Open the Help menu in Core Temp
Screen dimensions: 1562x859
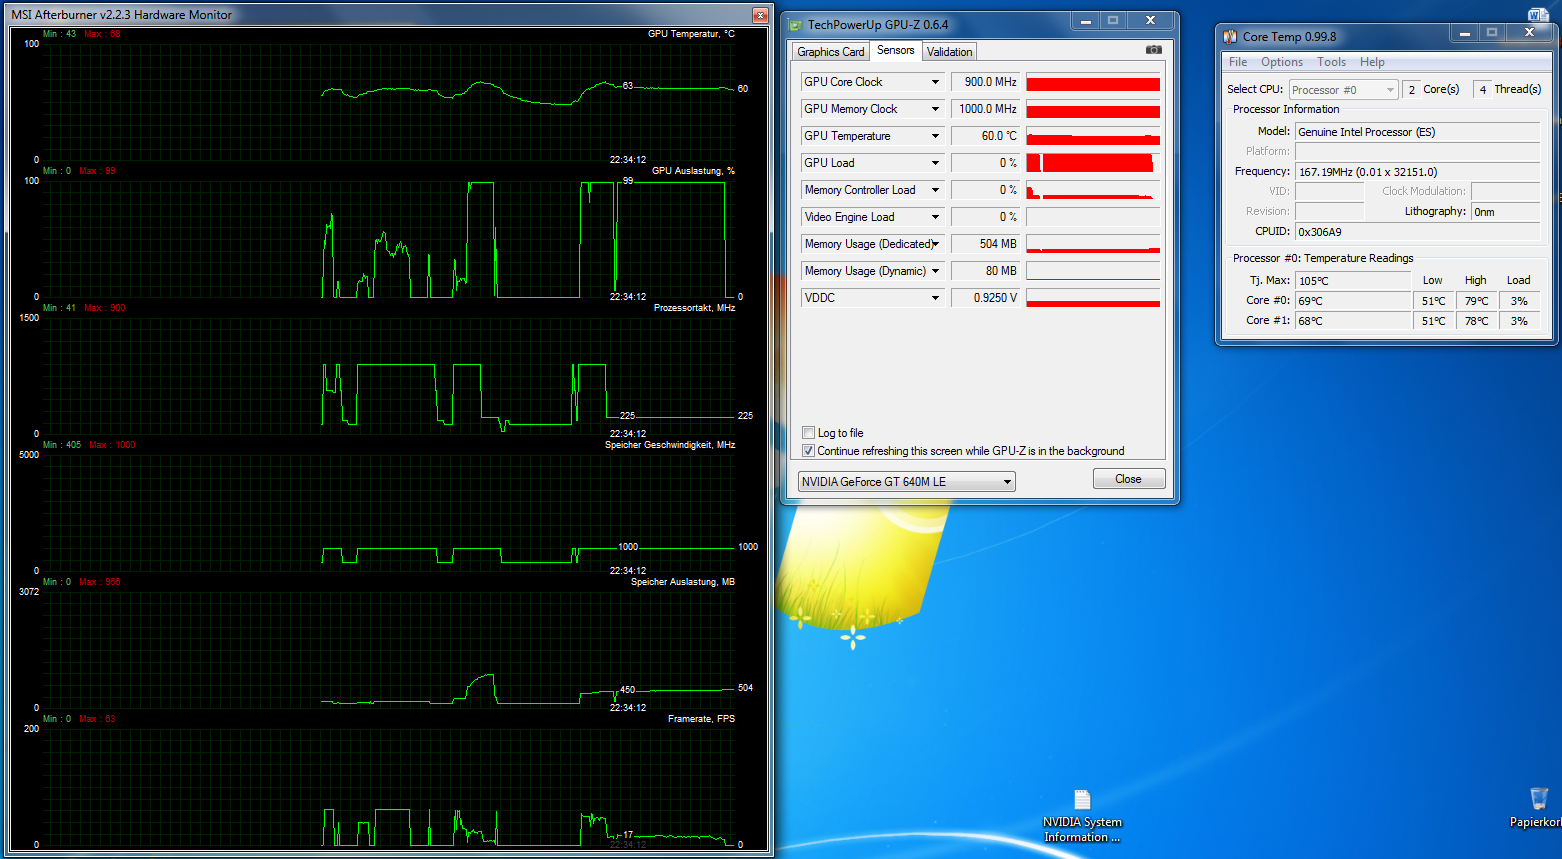coord(1372,62)
